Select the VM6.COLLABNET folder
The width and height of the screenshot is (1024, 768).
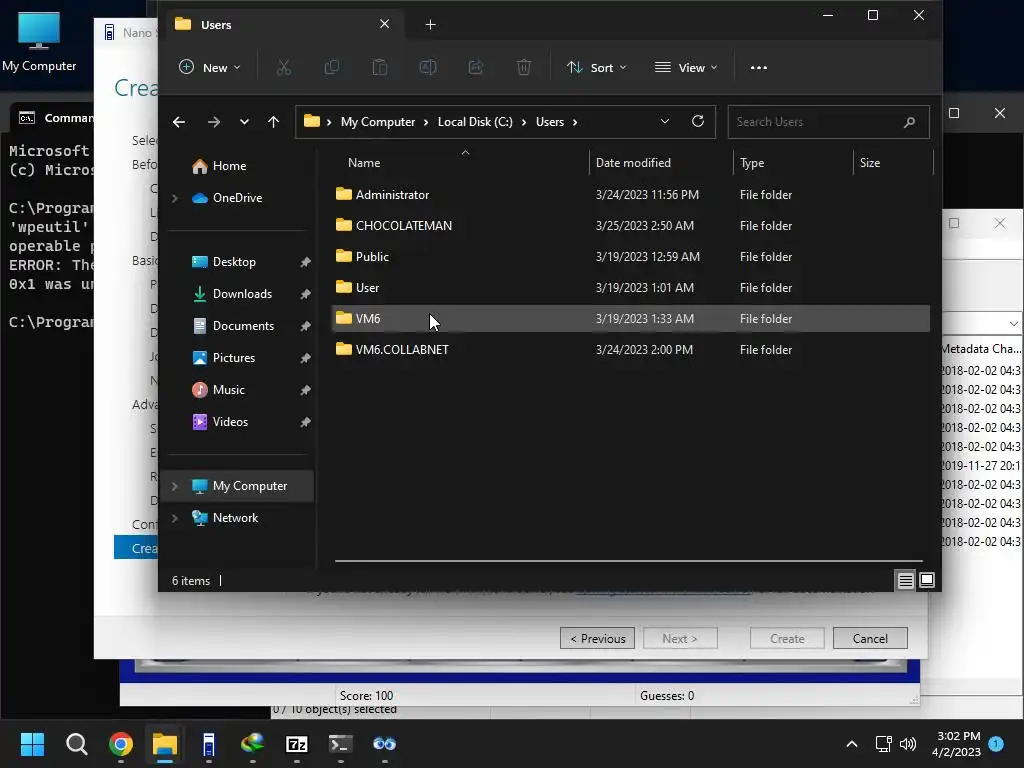coord(630,349)
